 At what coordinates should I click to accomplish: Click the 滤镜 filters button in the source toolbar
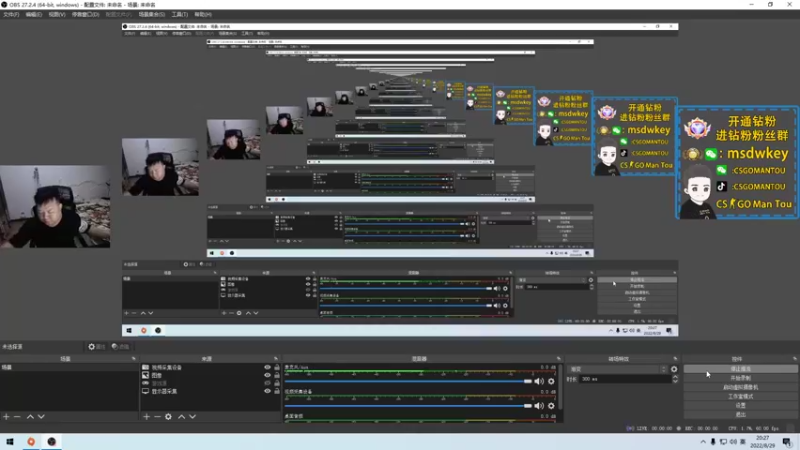click(x=120, y=346)
